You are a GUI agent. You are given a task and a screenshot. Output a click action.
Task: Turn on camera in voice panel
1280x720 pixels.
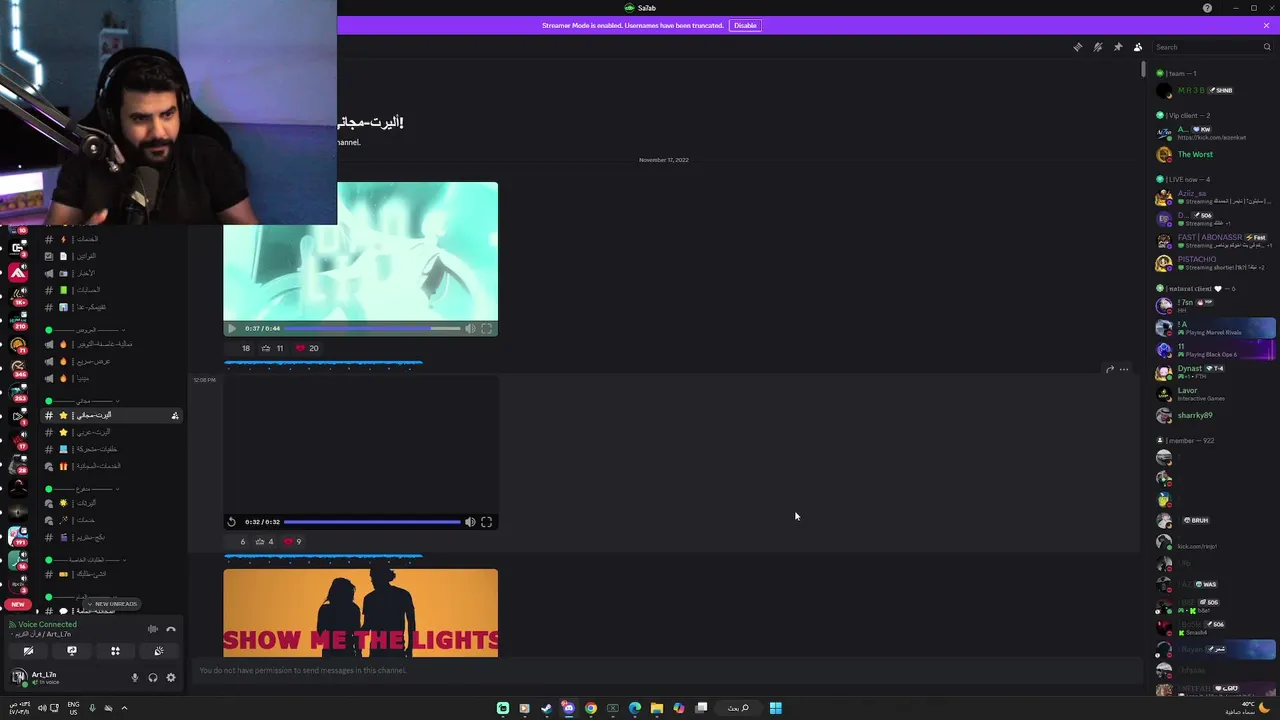[28, 651]
